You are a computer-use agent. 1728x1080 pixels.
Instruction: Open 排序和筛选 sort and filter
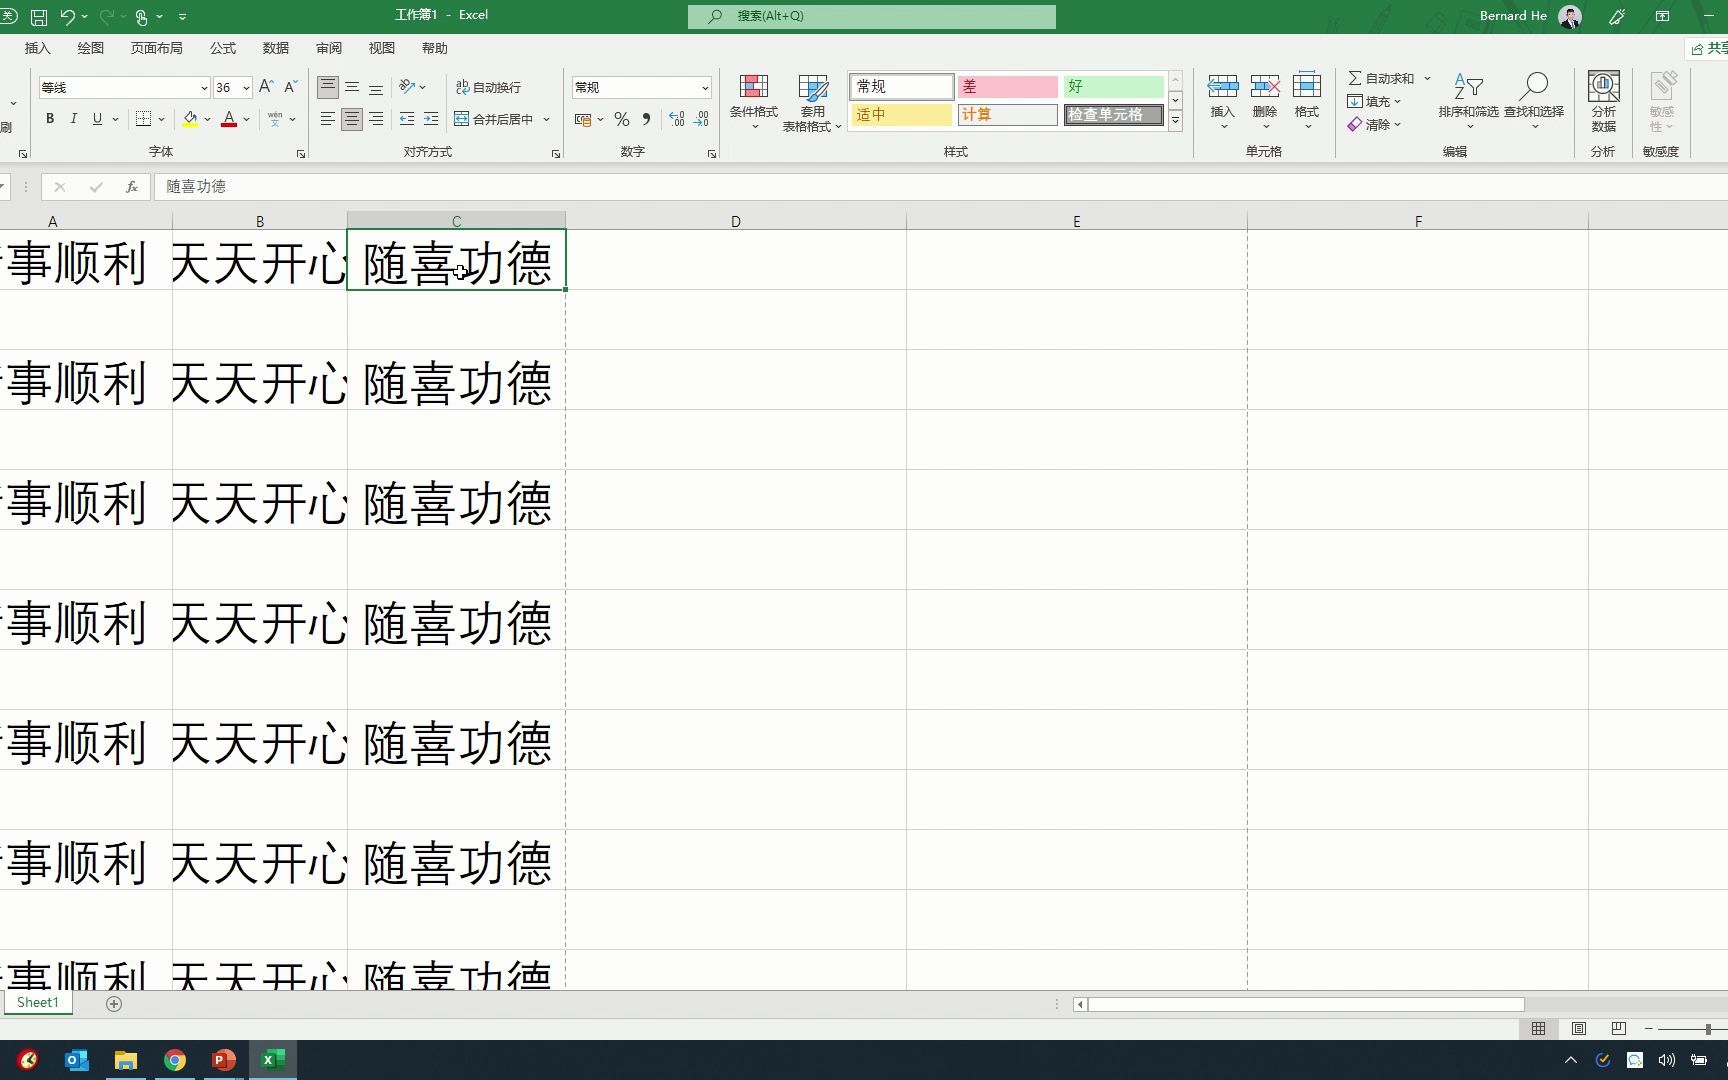pos(1468,102)
